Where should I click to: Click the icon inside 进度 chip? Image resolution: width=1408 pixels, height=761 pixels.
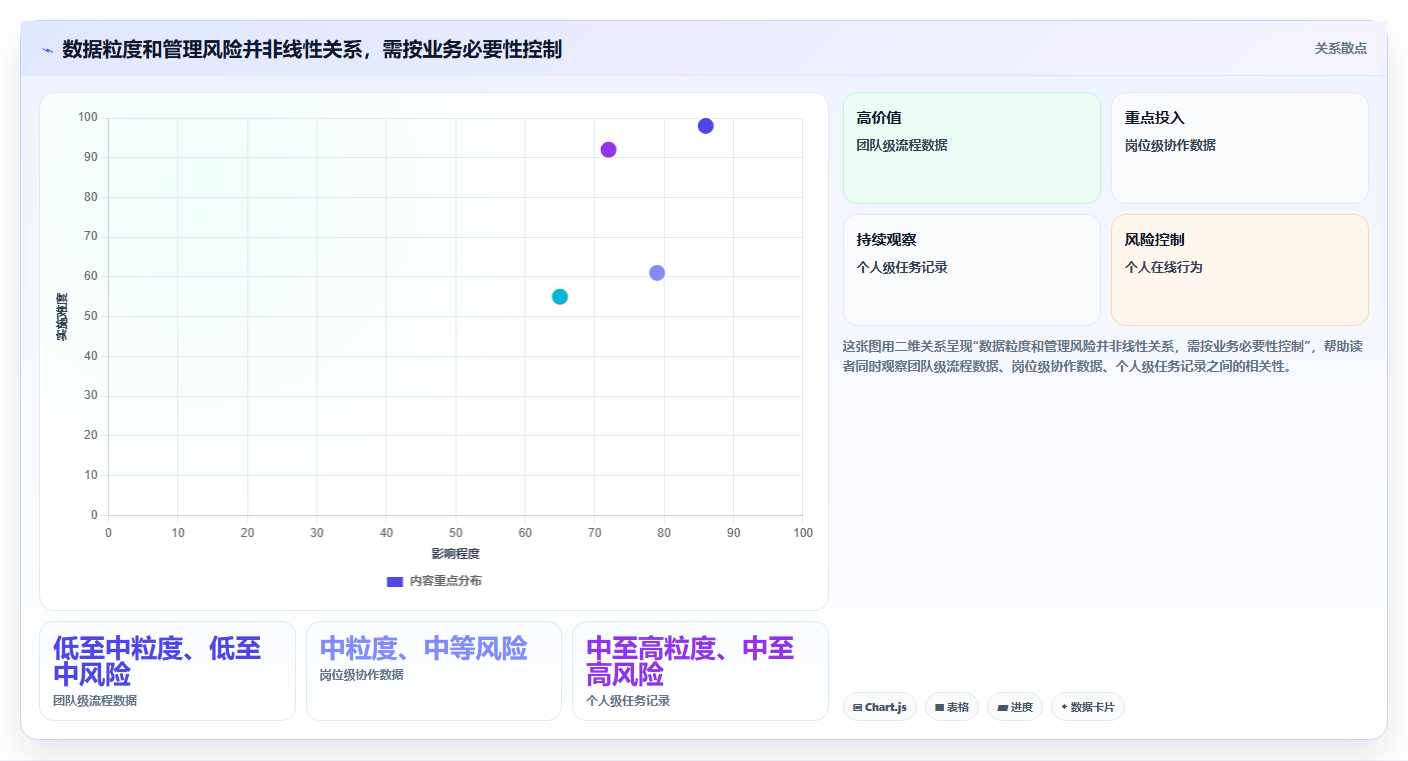1002,708
